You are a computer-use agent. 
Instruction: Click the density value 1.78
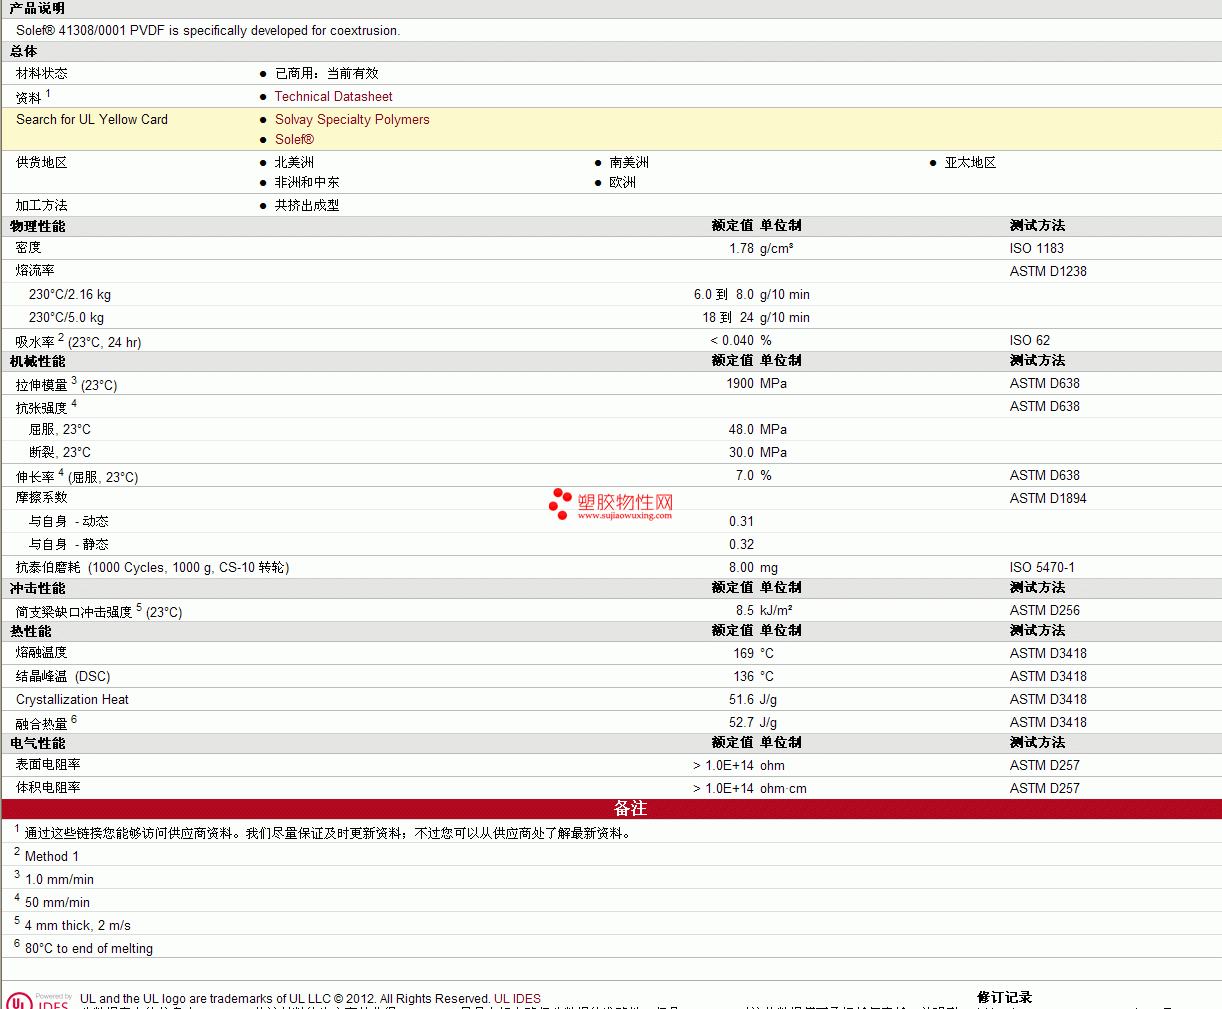point(741,249)
